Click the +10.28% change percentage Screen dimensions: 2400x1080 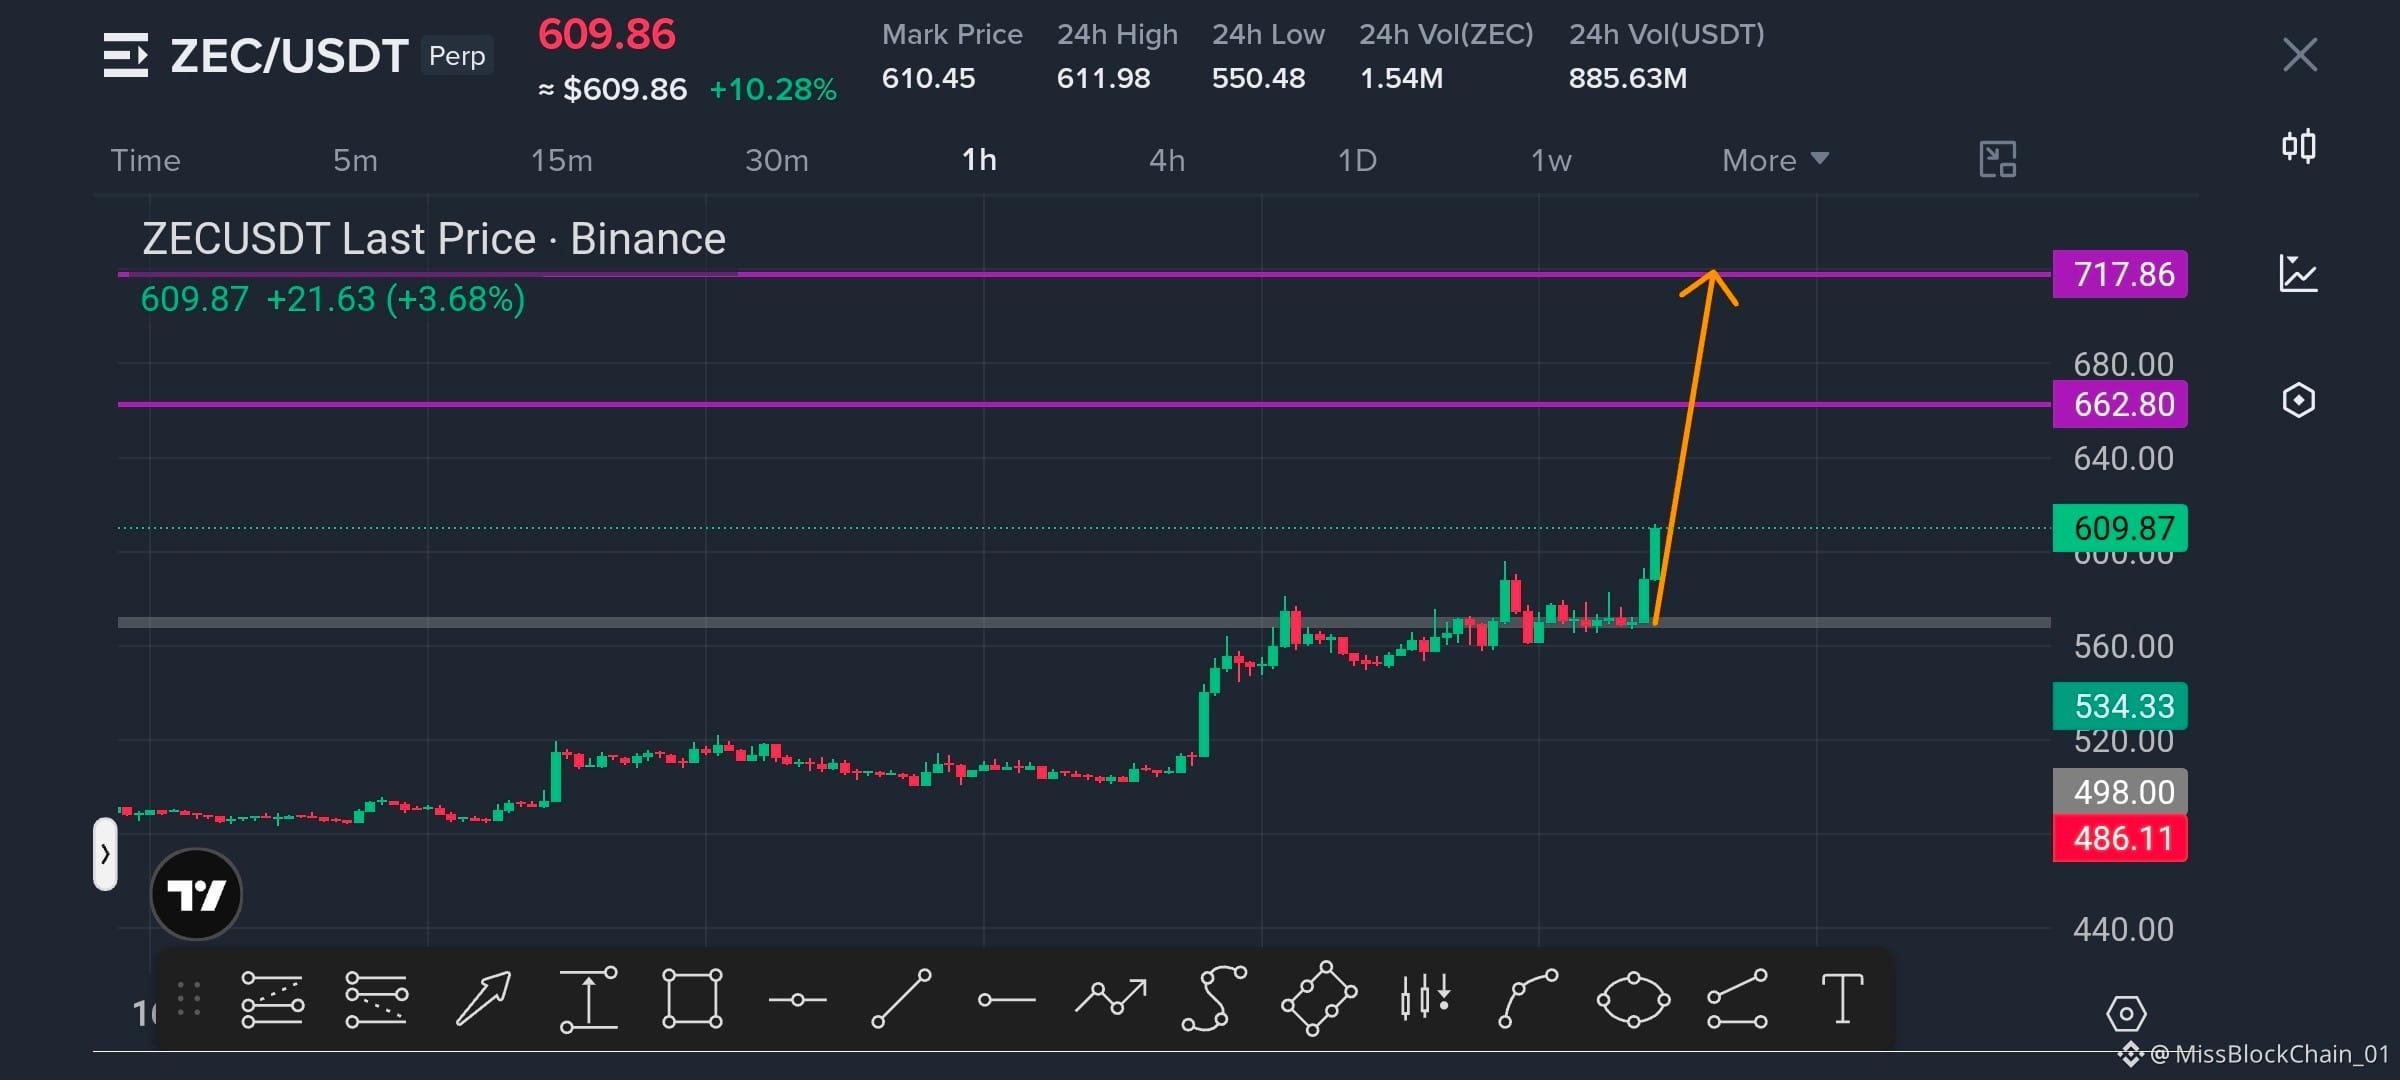point(773,89)
